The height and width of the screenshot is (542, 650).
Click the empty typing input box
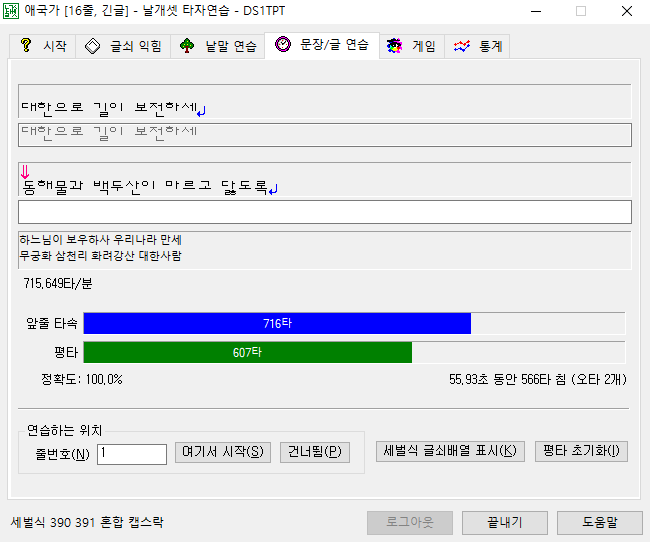point(325,212)
